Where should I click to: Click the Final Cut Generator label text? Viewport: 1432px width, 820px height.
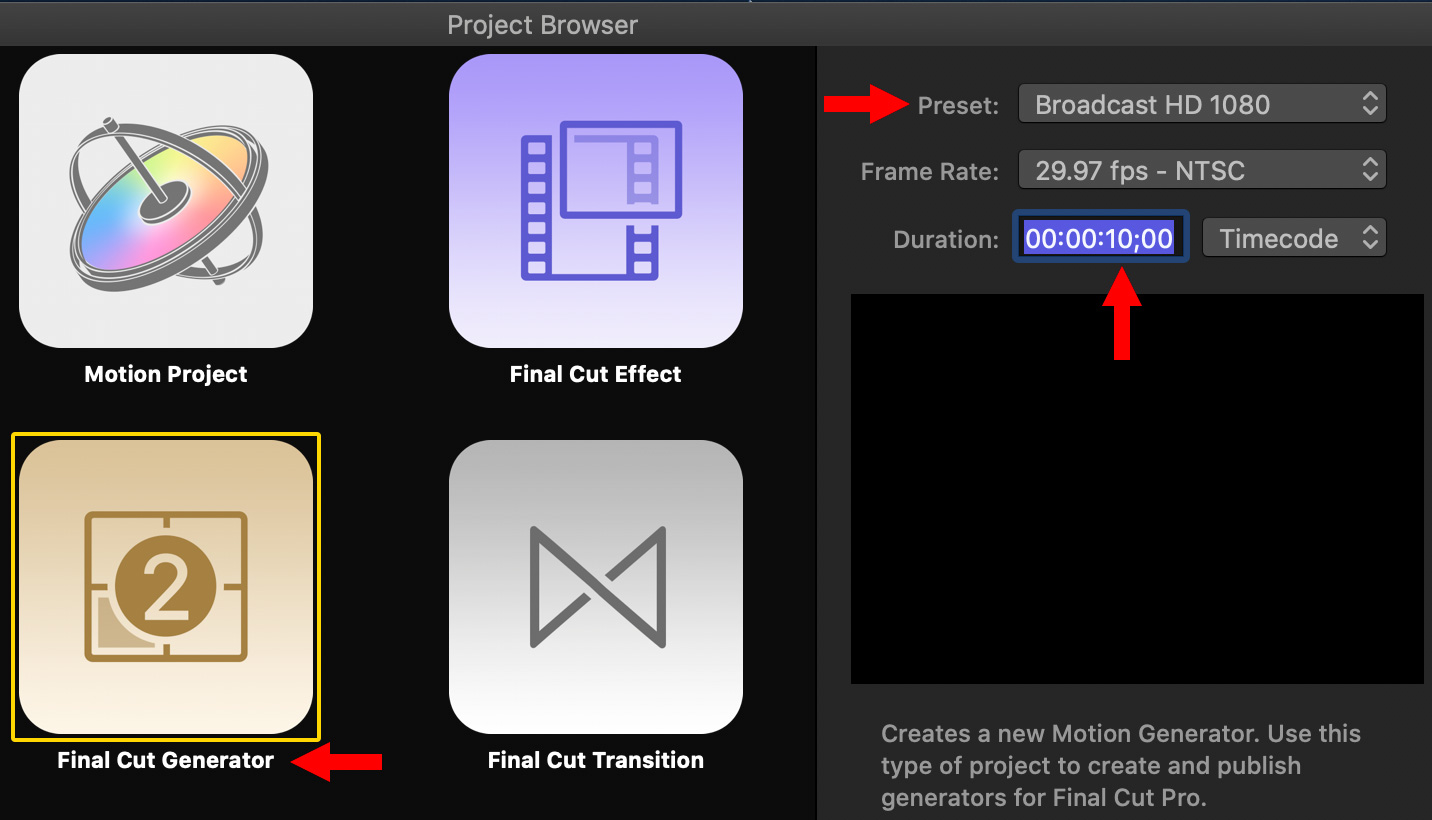[166, 760]
